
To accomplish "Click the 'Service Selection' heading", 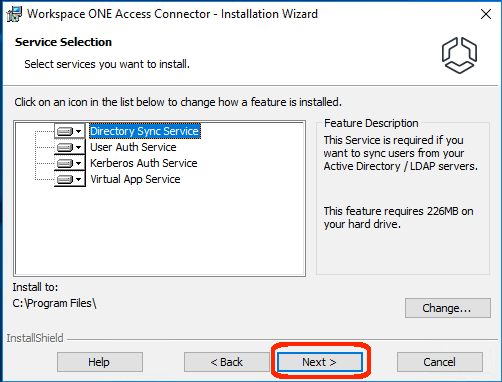I will 63,42.
